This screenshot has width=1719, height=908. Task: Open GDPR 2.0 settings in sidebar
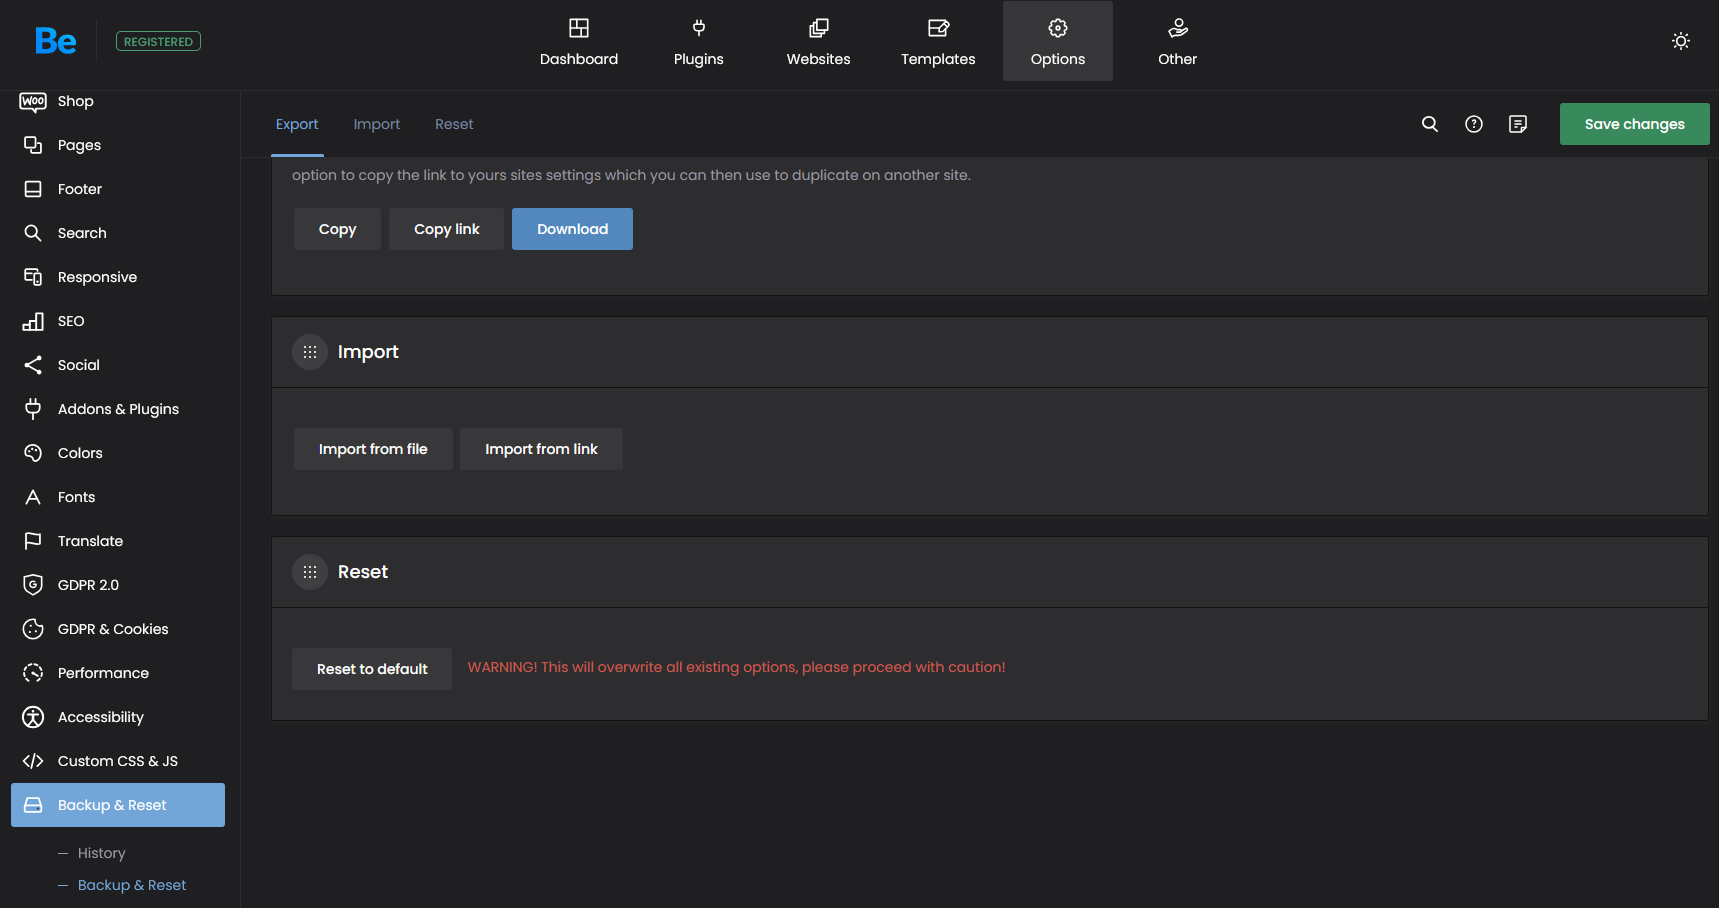pos(118,585)
